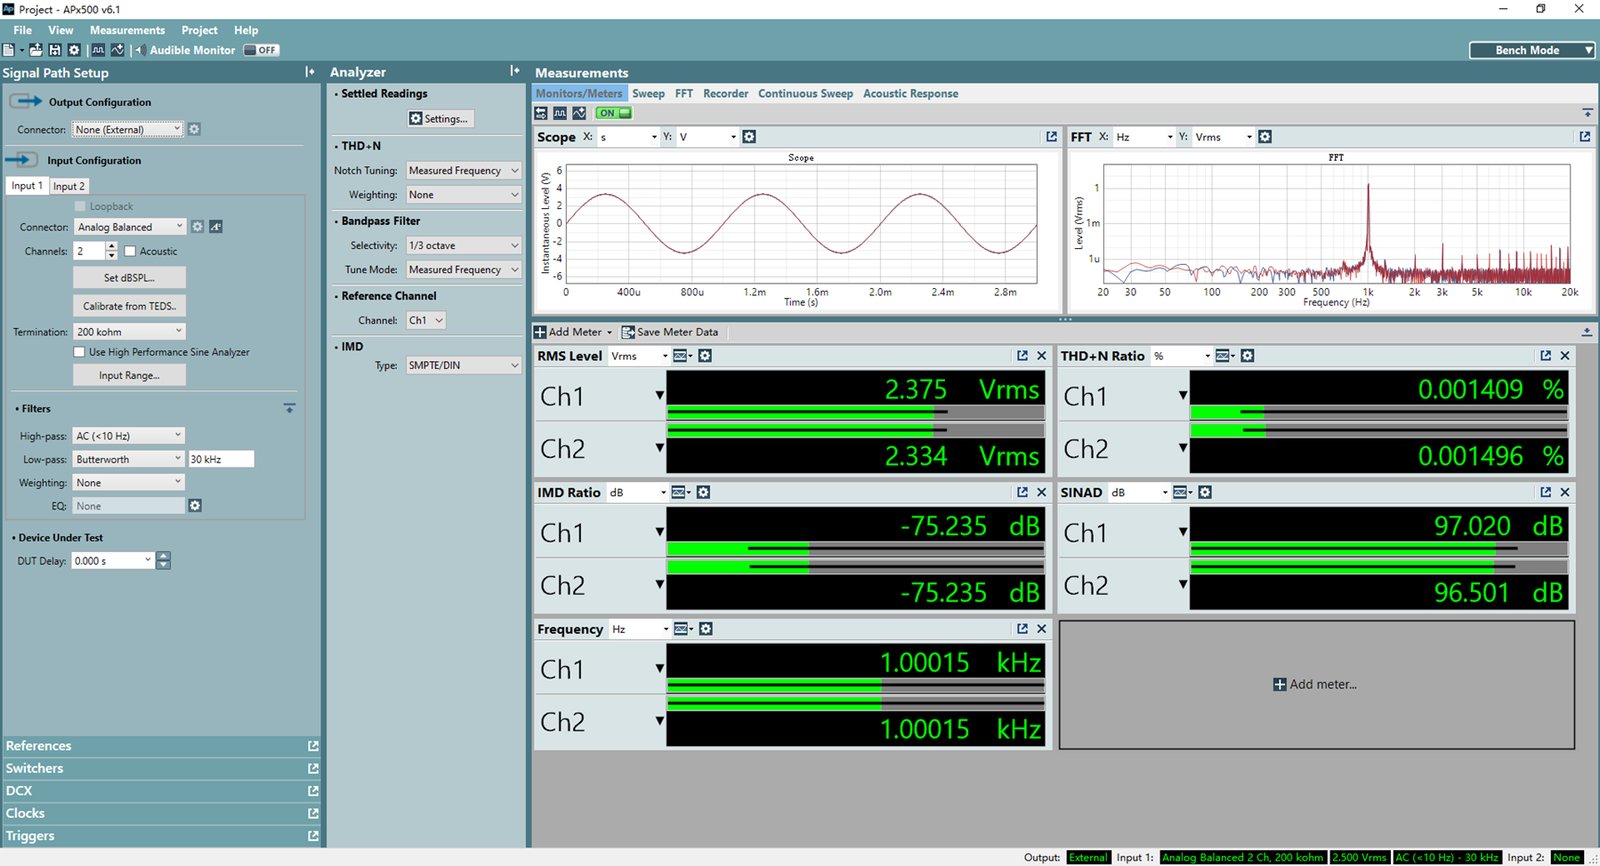Viewport: 1600px width, 866px height.
Task: Switch to the Continuous Sweep tab
Action: pyautogui.click(x=805, y=94)
